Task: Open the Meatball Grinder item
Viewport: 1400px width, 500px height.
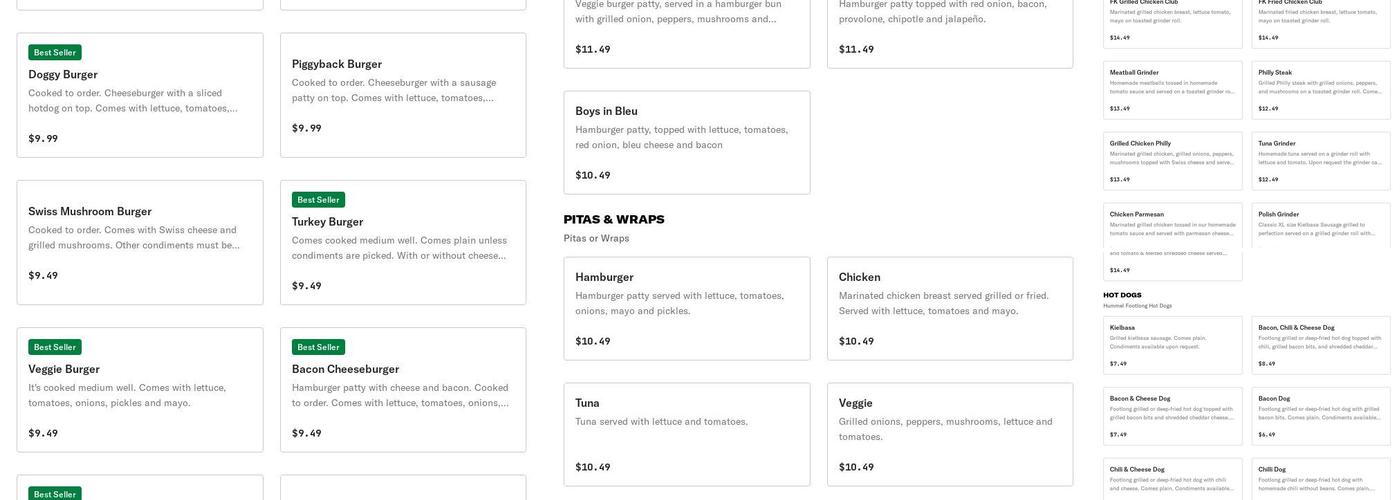Action: coord(1173,90)
